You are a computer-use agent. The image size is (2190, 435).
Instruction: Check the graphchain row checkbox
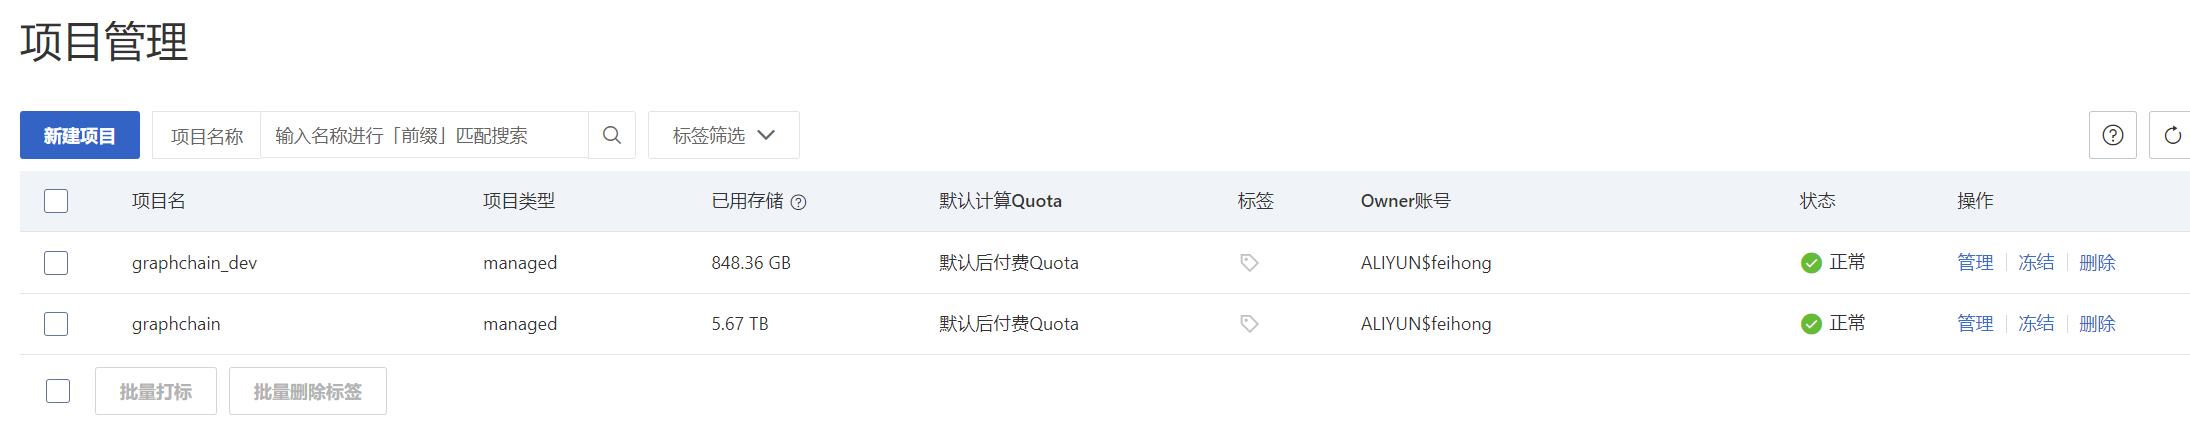tap(56, 324)
